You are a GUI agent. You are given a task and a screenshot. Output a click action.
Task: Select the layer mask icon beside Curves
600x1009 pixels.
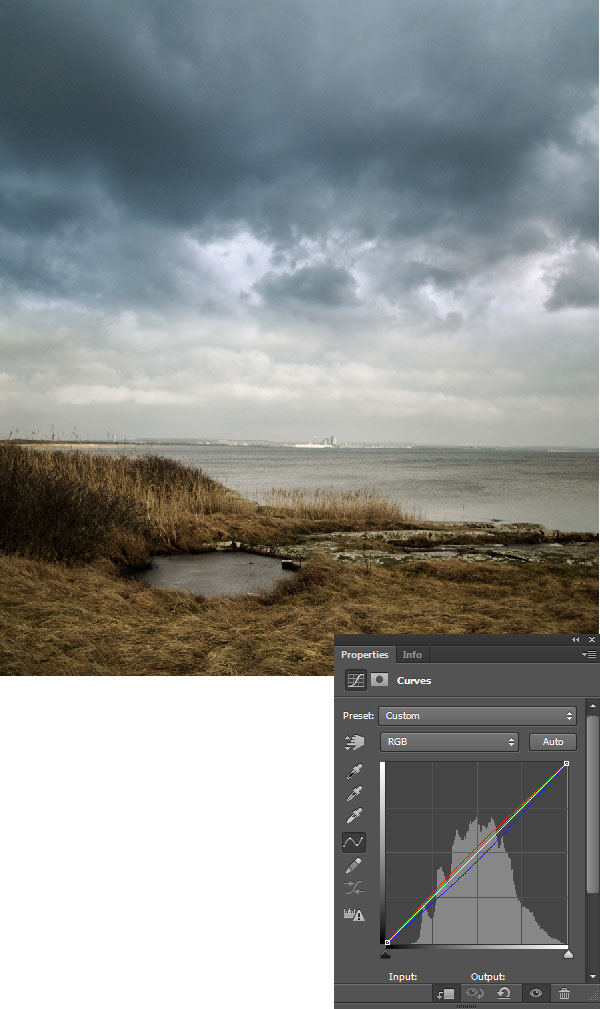[379, 680]
